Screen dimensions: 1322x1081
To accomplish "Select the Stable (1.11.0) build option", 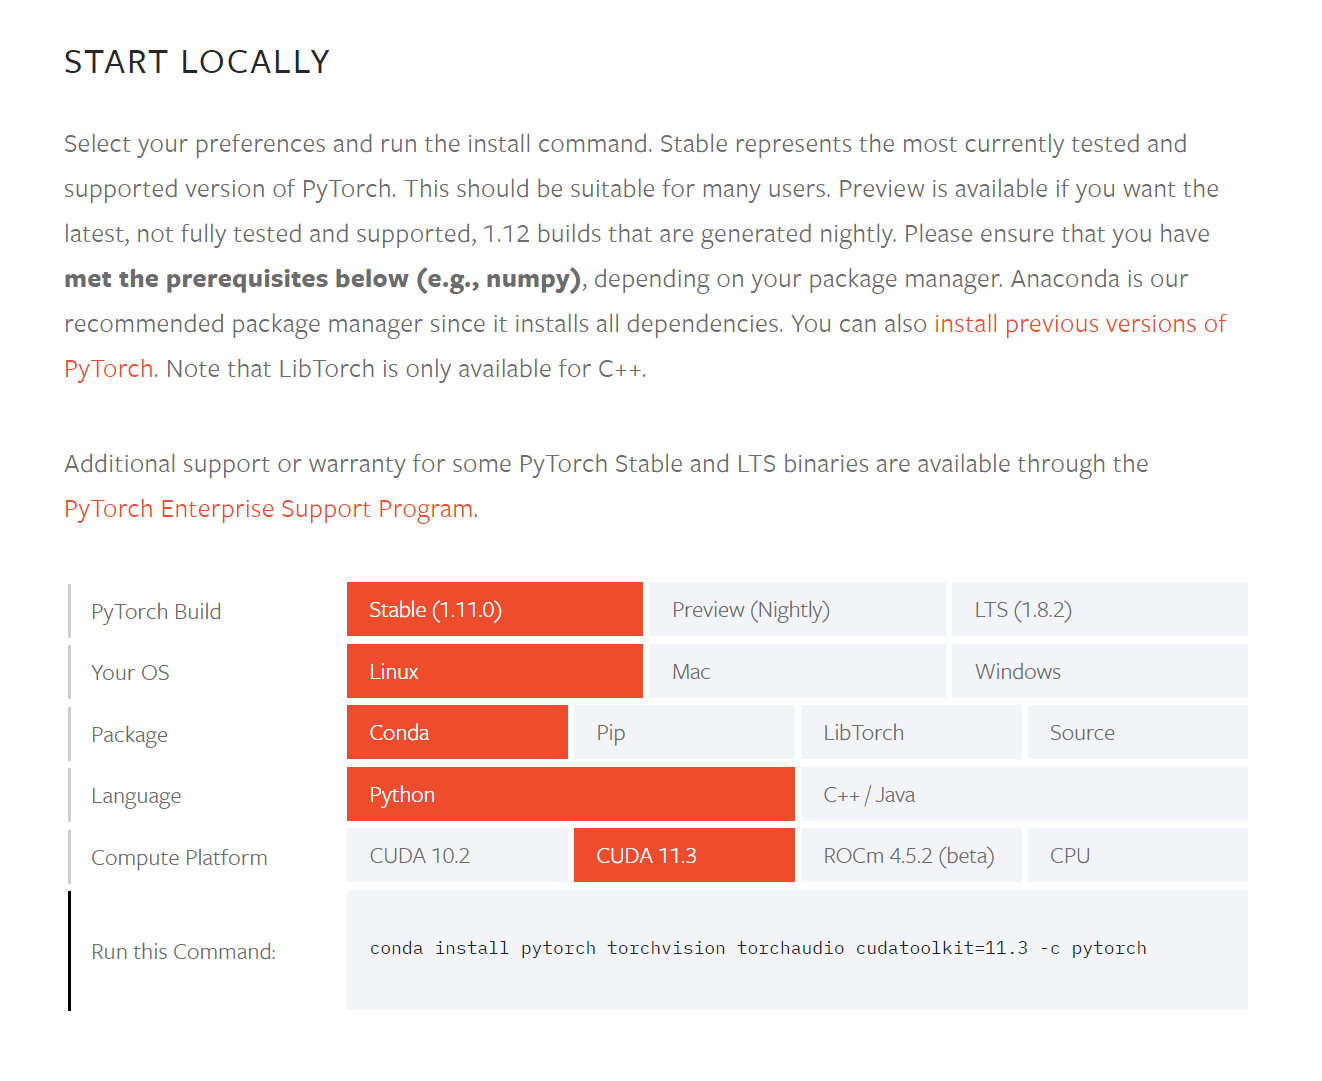I will tap(494, 610).
